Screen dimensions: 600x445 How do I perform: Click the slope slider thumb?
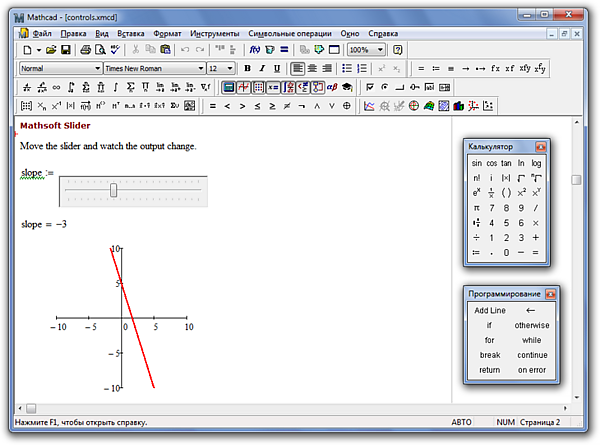(114, 190)
